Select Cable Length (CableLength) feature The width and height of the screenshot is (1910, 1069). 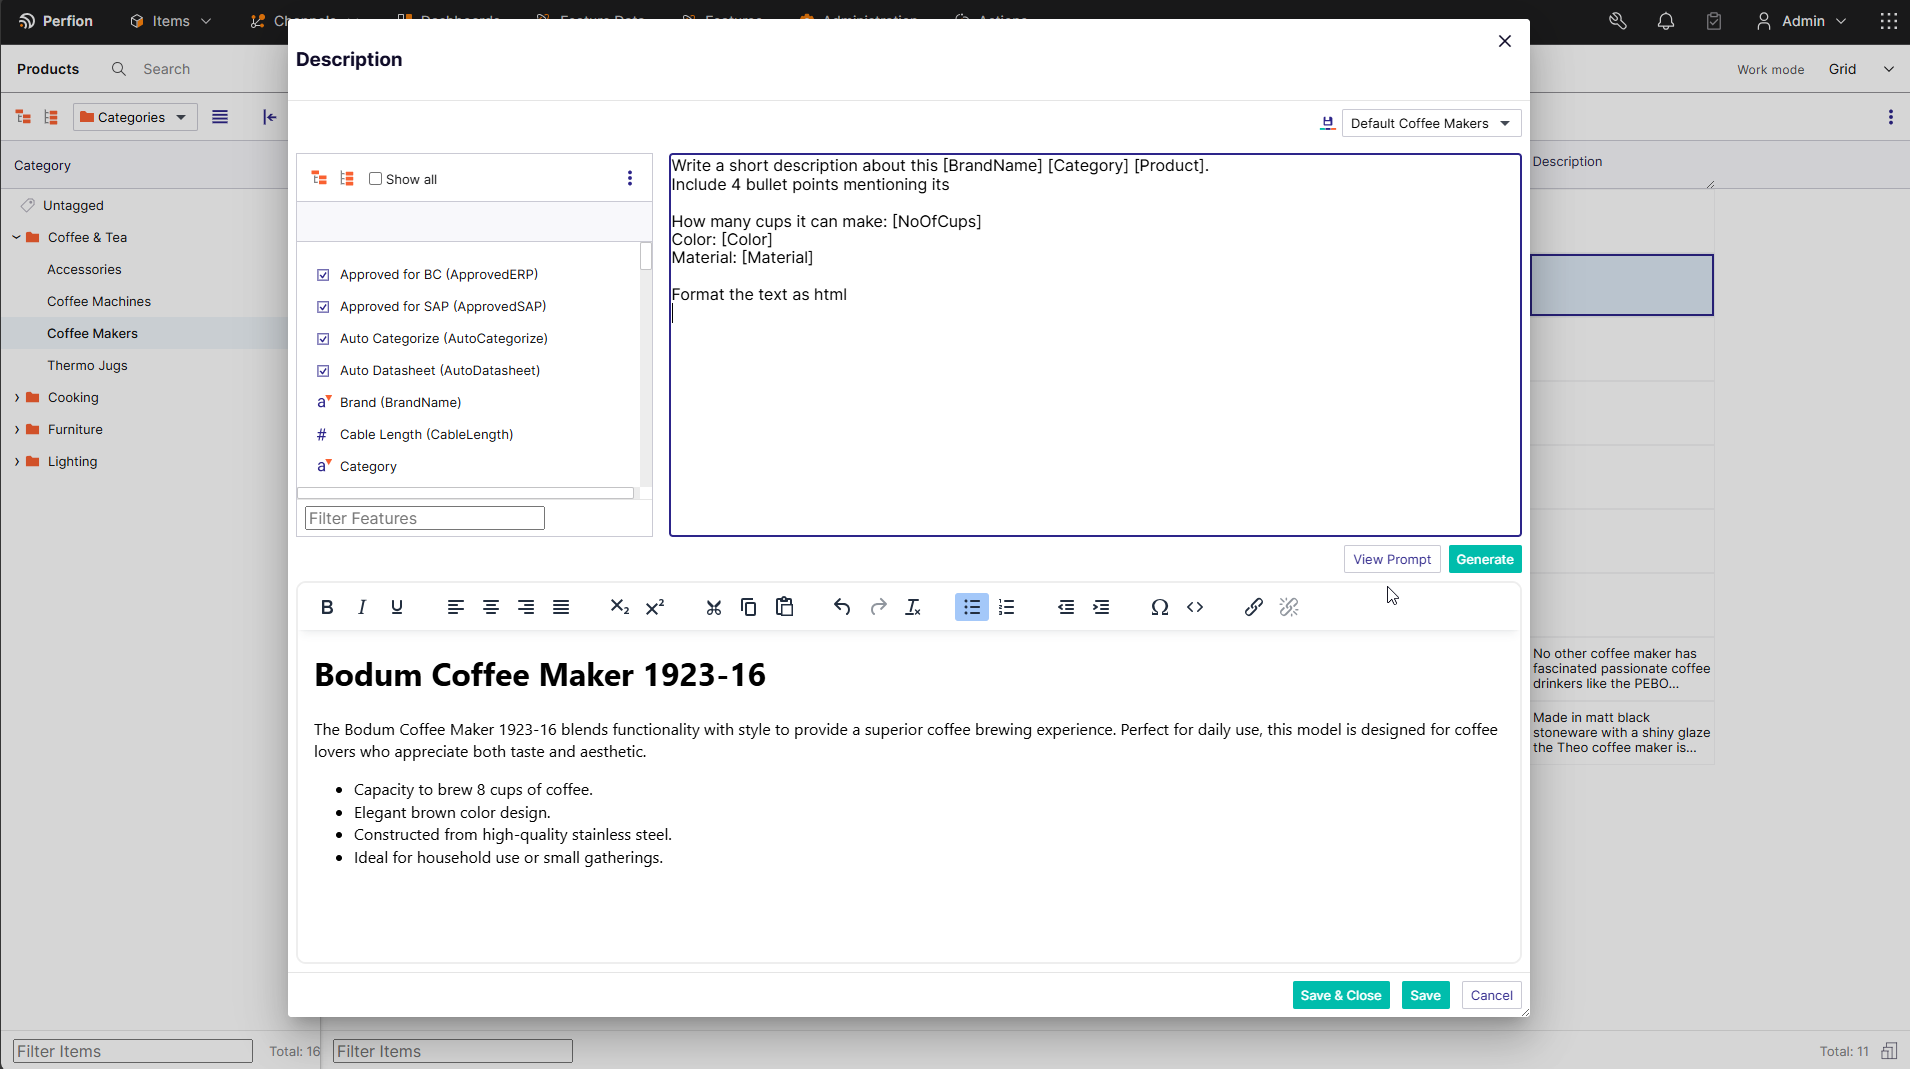pyautogui.click(x=426, y=434)
